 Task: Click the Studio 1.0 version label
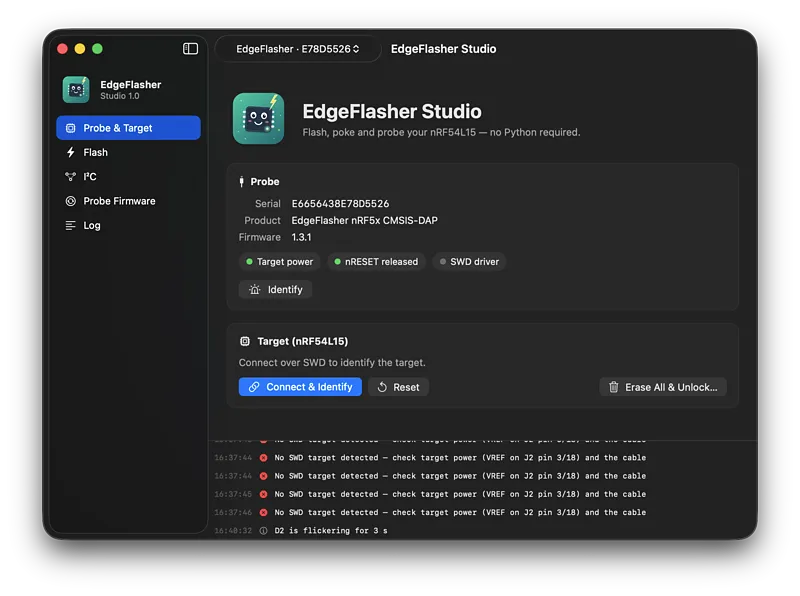pyautogui.click(x=119, y=96)
